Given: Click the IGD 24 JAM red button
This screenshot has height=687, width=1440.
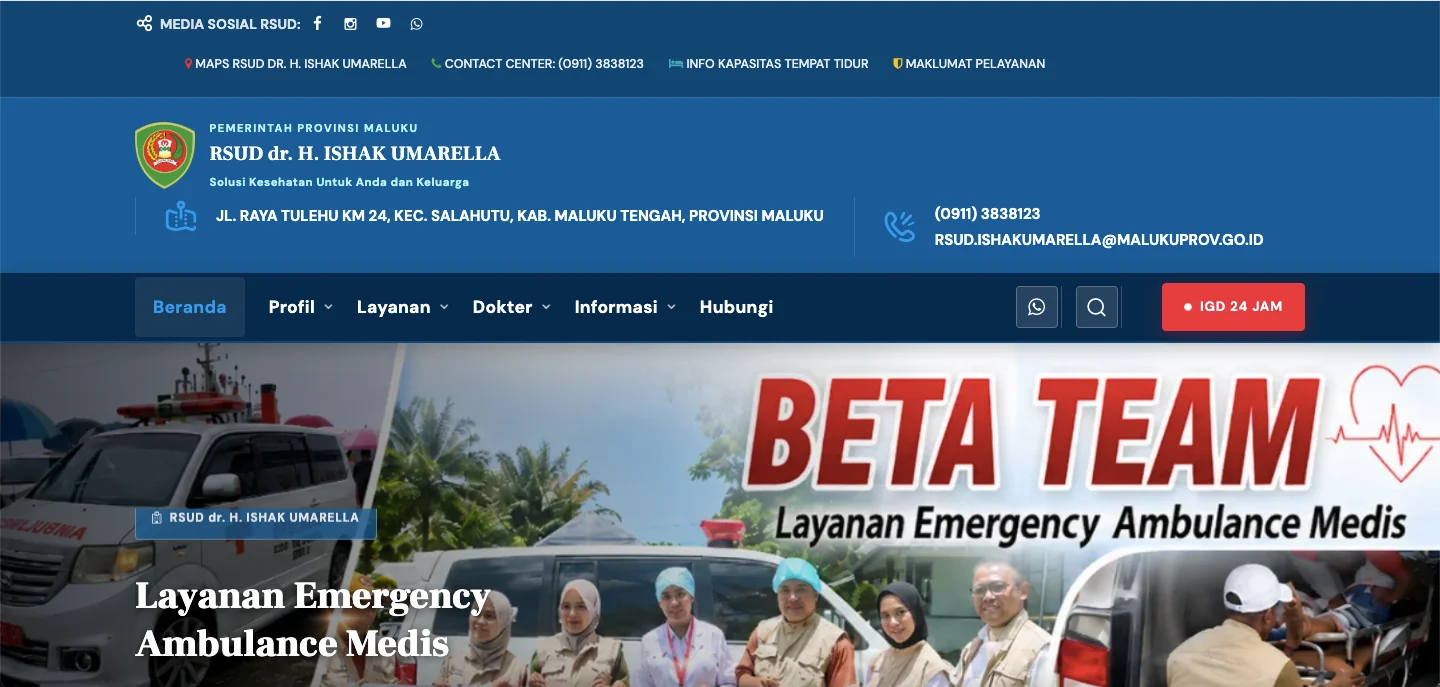Looking at the screenshot, I should point(1233,307).
